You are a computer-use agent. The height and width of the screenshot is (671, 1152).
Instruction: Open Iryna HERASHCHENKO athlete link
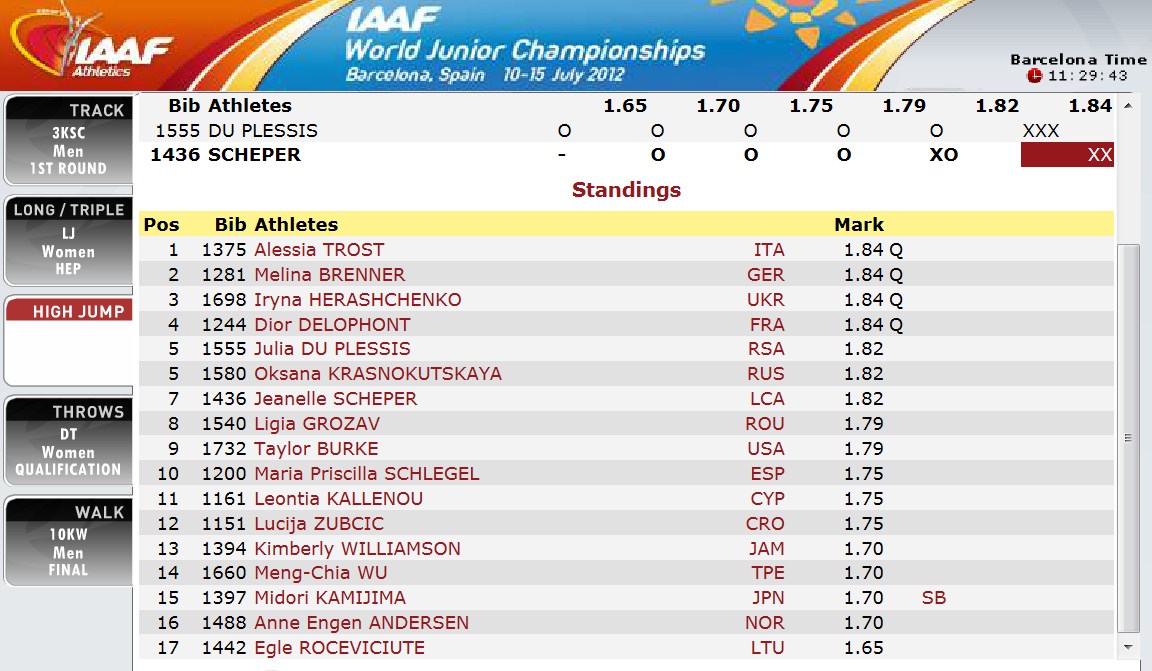pos(357,300)
